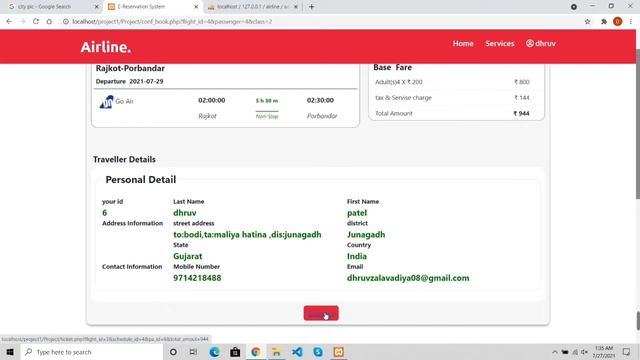Viewport: 640px width, 360px height.
Task: Open a new browser tab
Action: point(311,7)
